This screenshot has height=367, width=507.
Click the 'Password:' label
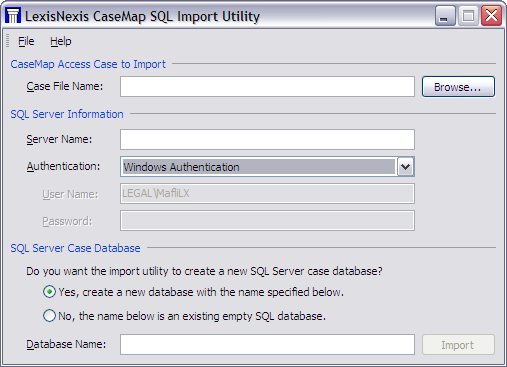tap(67, 221)
